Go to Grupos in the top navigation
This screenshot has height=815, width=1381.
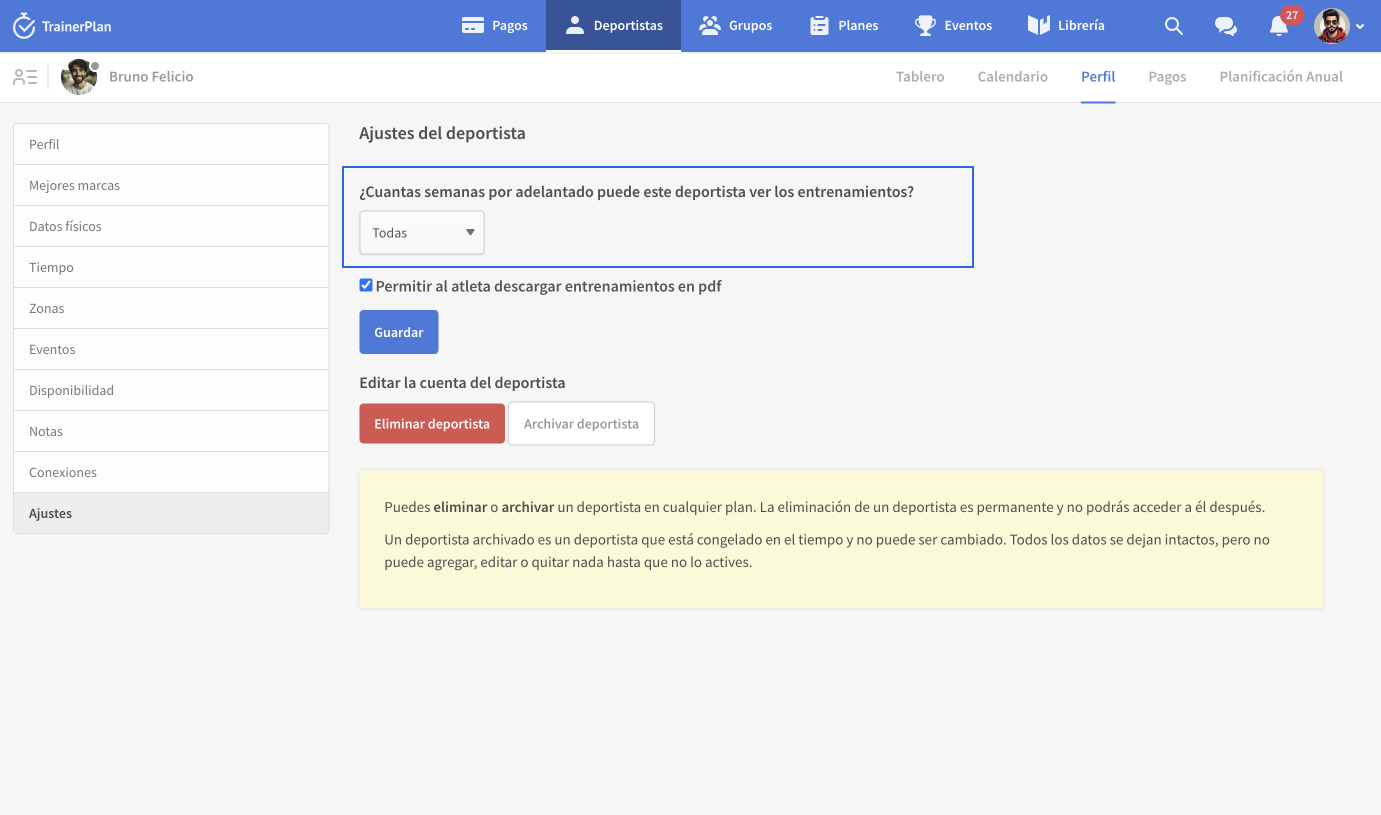(735, 26)
